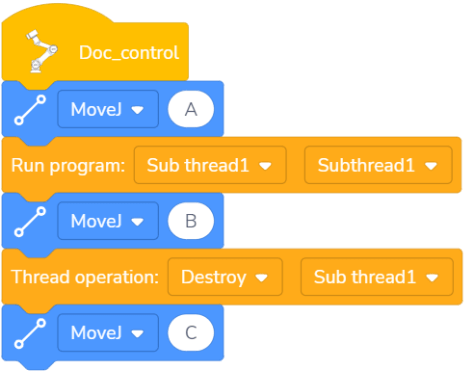Image resolution: width=465 pixels, height=374 pixels.
Task: Select the Doc_control hat block label
Action: click(129, 53)
